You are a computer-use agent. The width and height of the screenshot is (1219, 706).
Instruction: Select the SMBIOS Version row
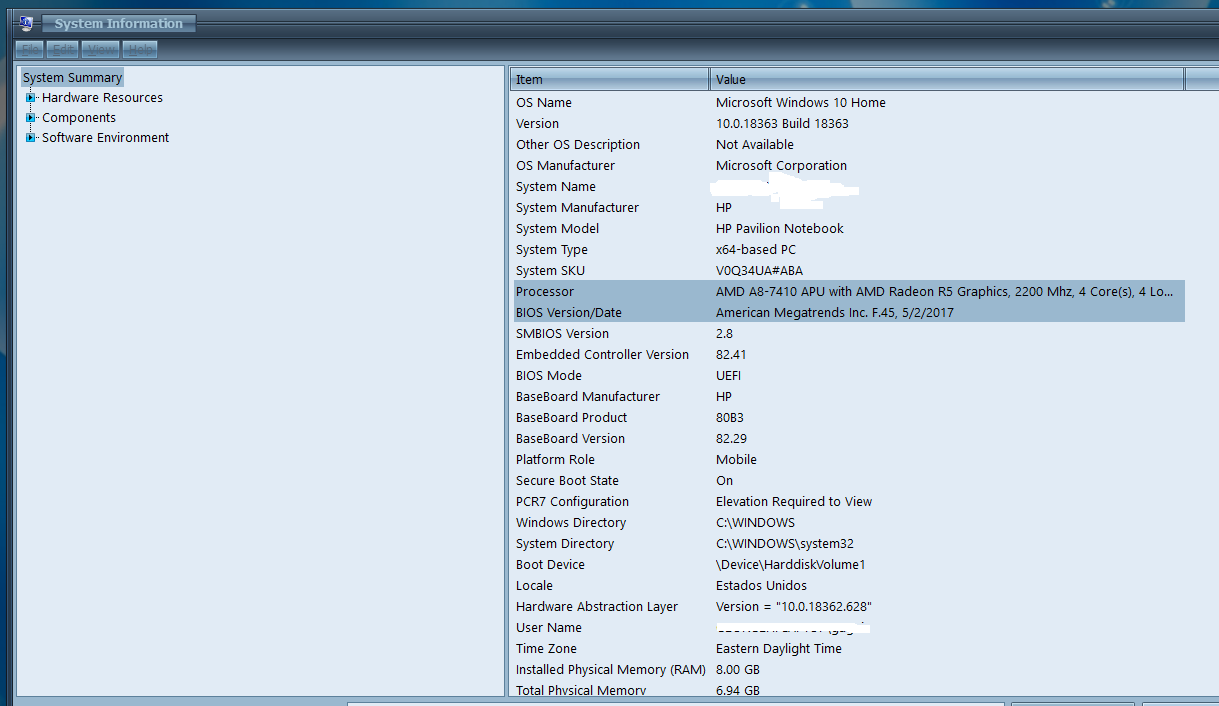point(848,334)
